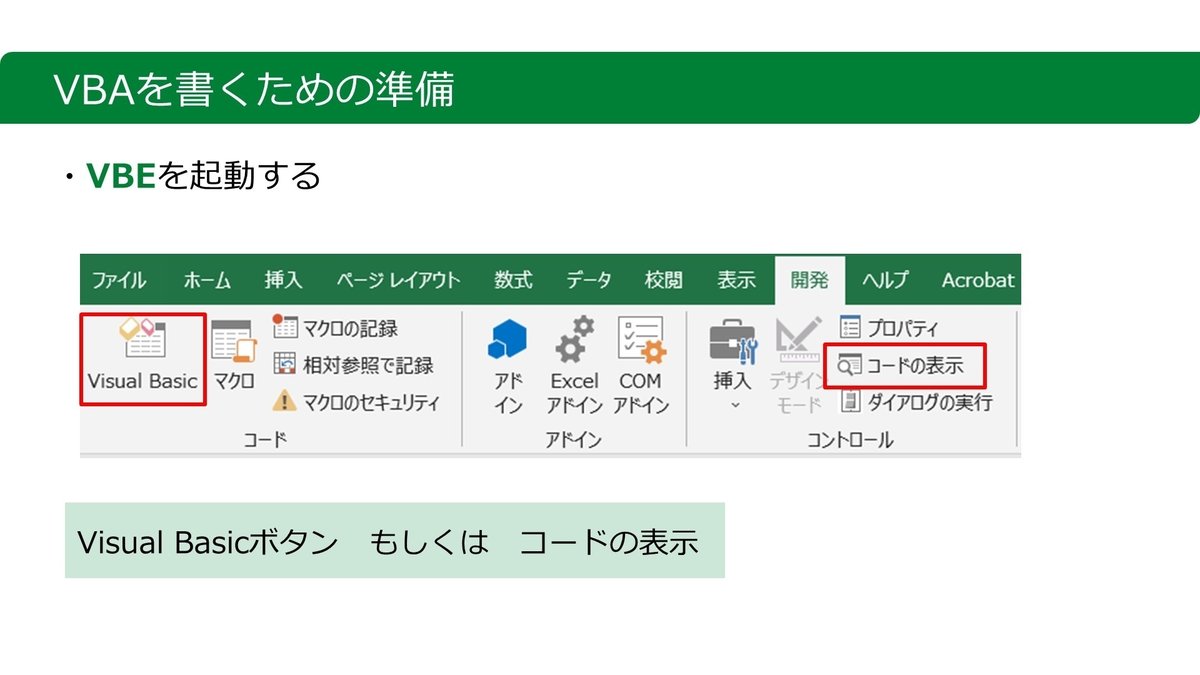Select the 開発 (Developer) tab
This screenshot has height=675, width=1200.
point(810,280)
